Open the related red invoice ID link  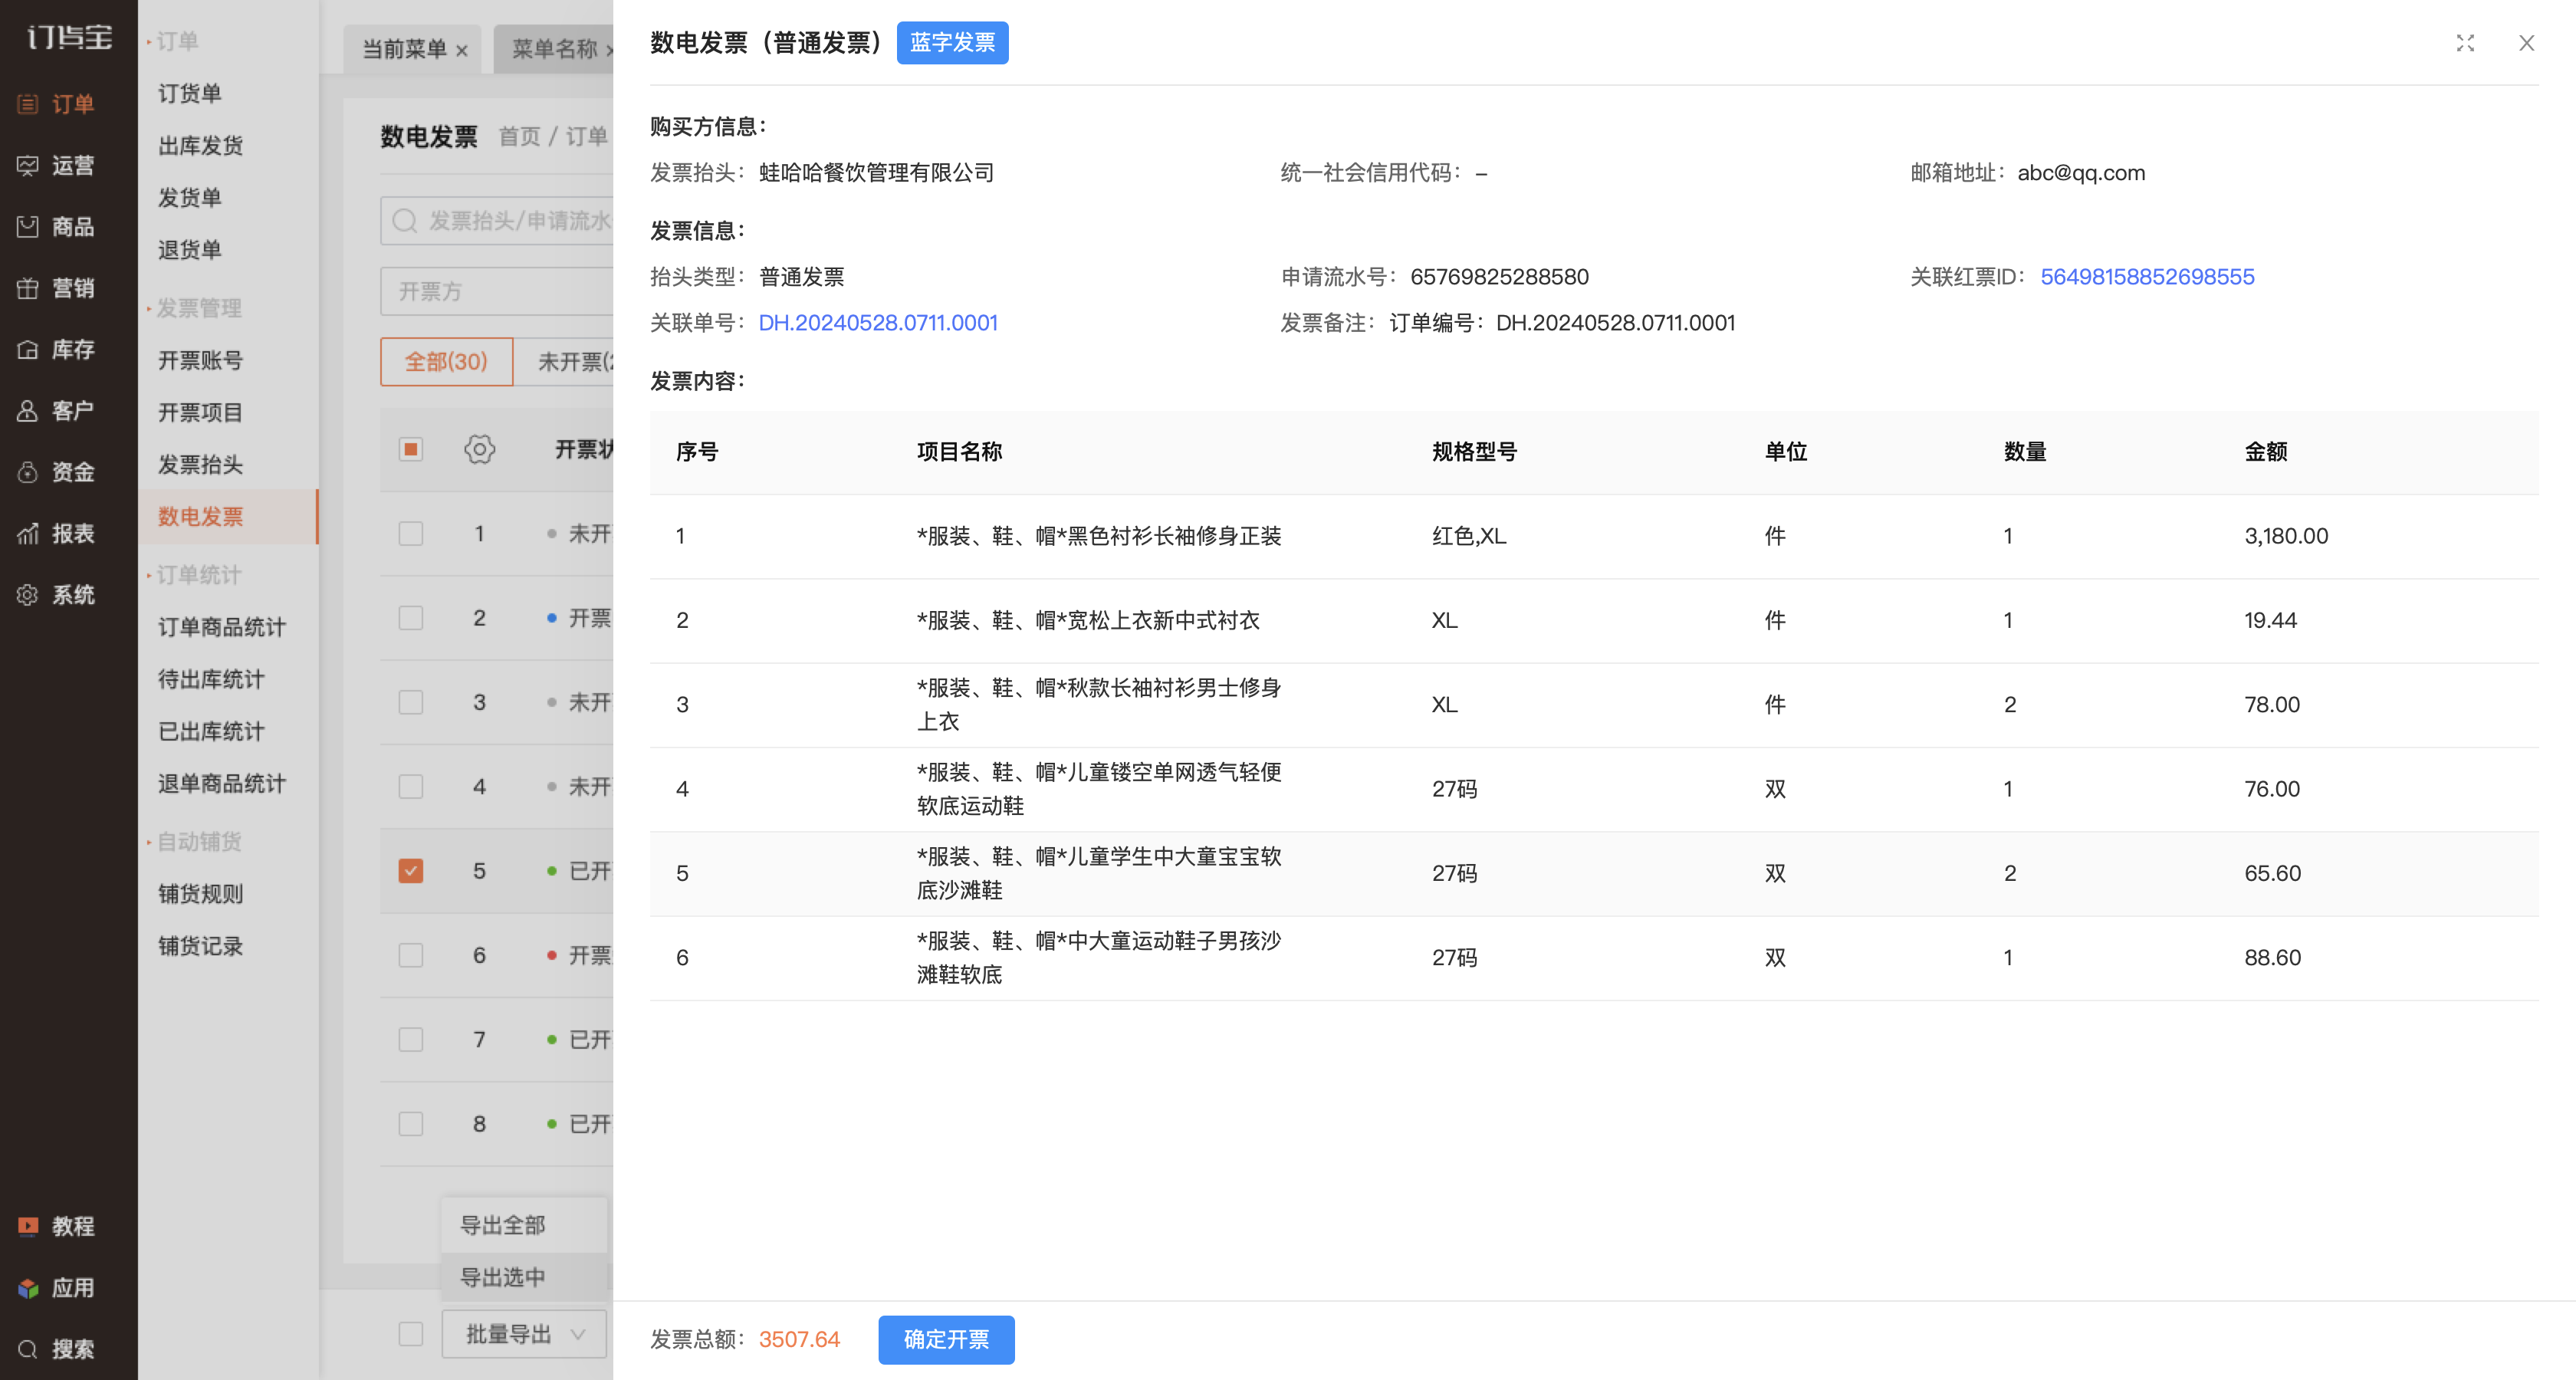(2147, 277)
